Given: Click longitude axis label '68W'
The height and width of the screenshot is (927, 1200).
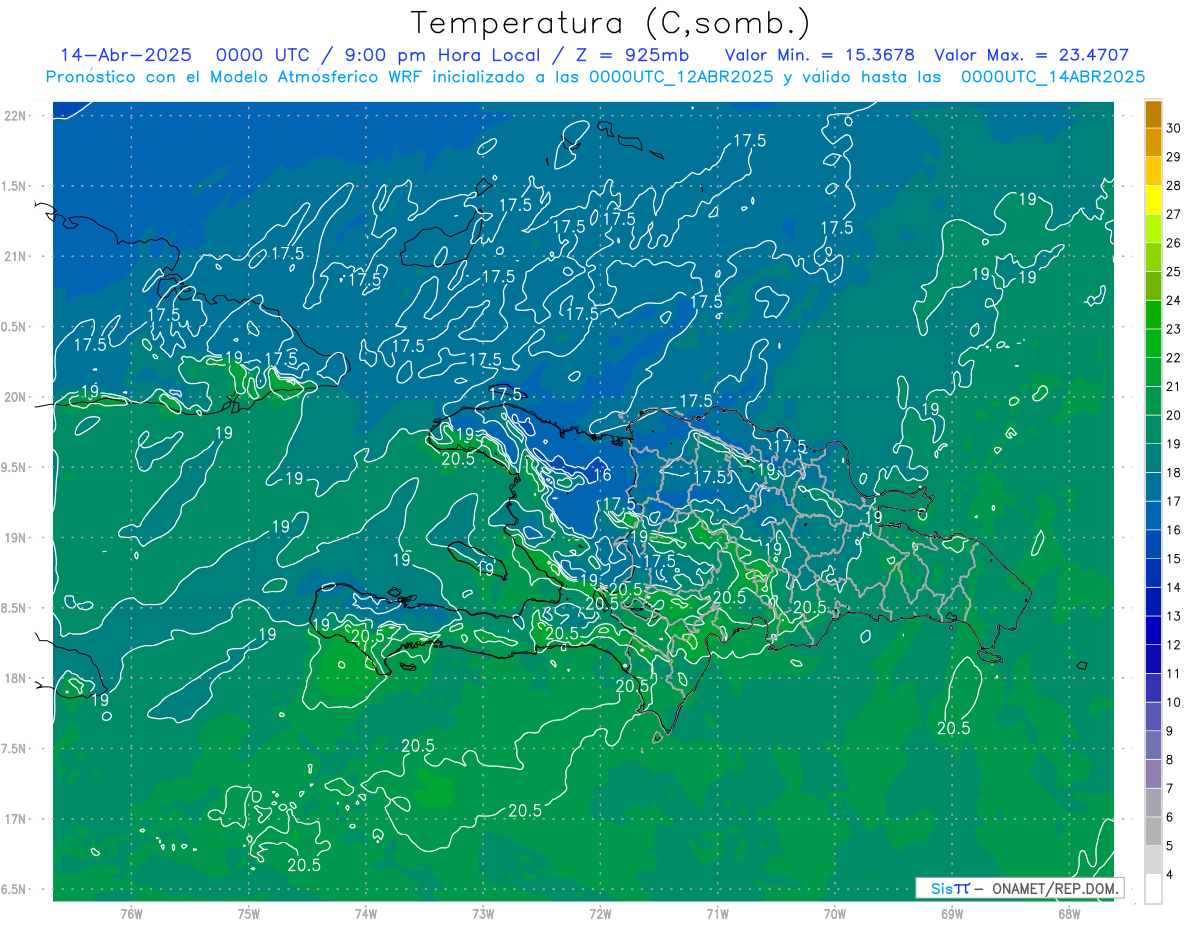Looking at the screenshot, I should click(1069, 914).
